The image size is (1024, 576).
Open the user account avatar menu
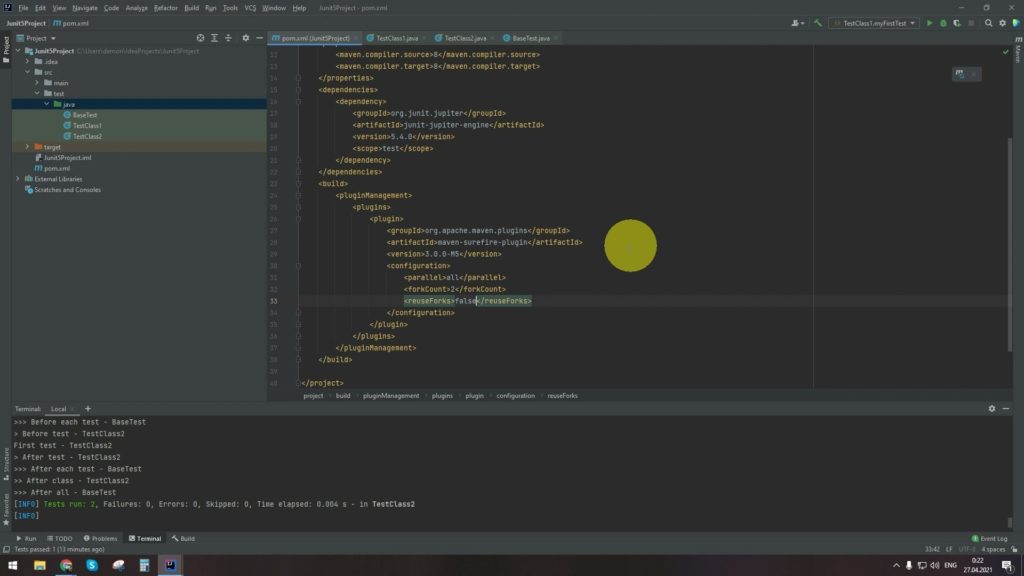click(x=797, y=23)
